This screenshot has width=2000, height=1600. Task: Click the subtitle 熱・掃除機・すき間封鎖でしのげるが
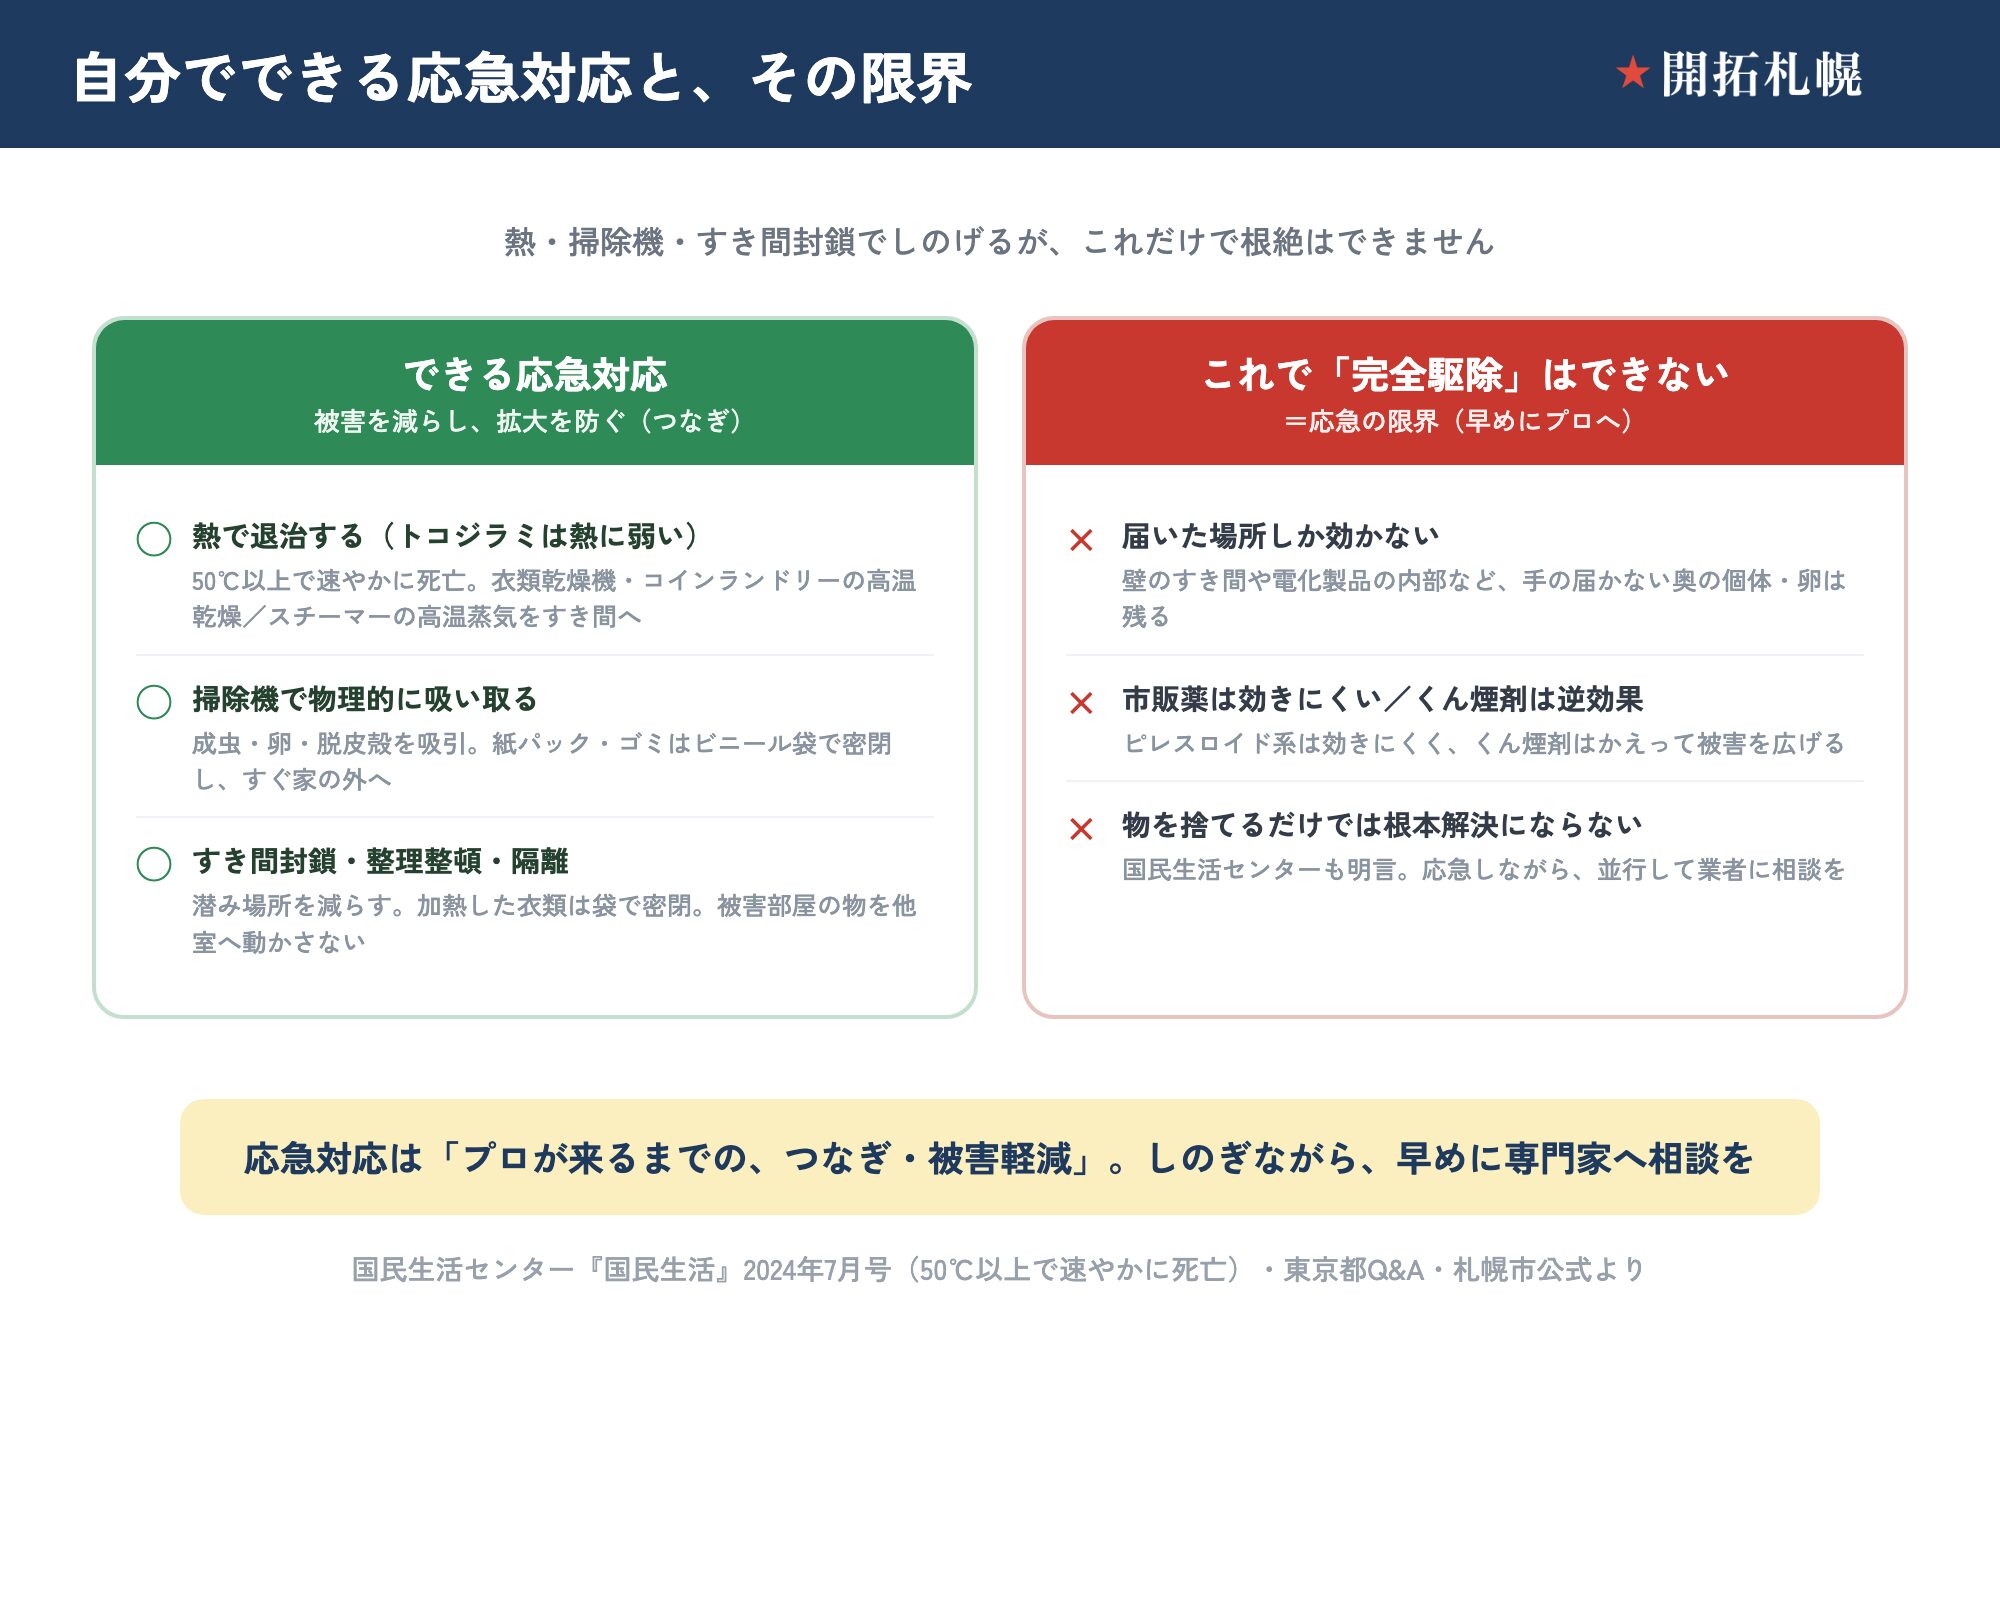pos(999,242)
